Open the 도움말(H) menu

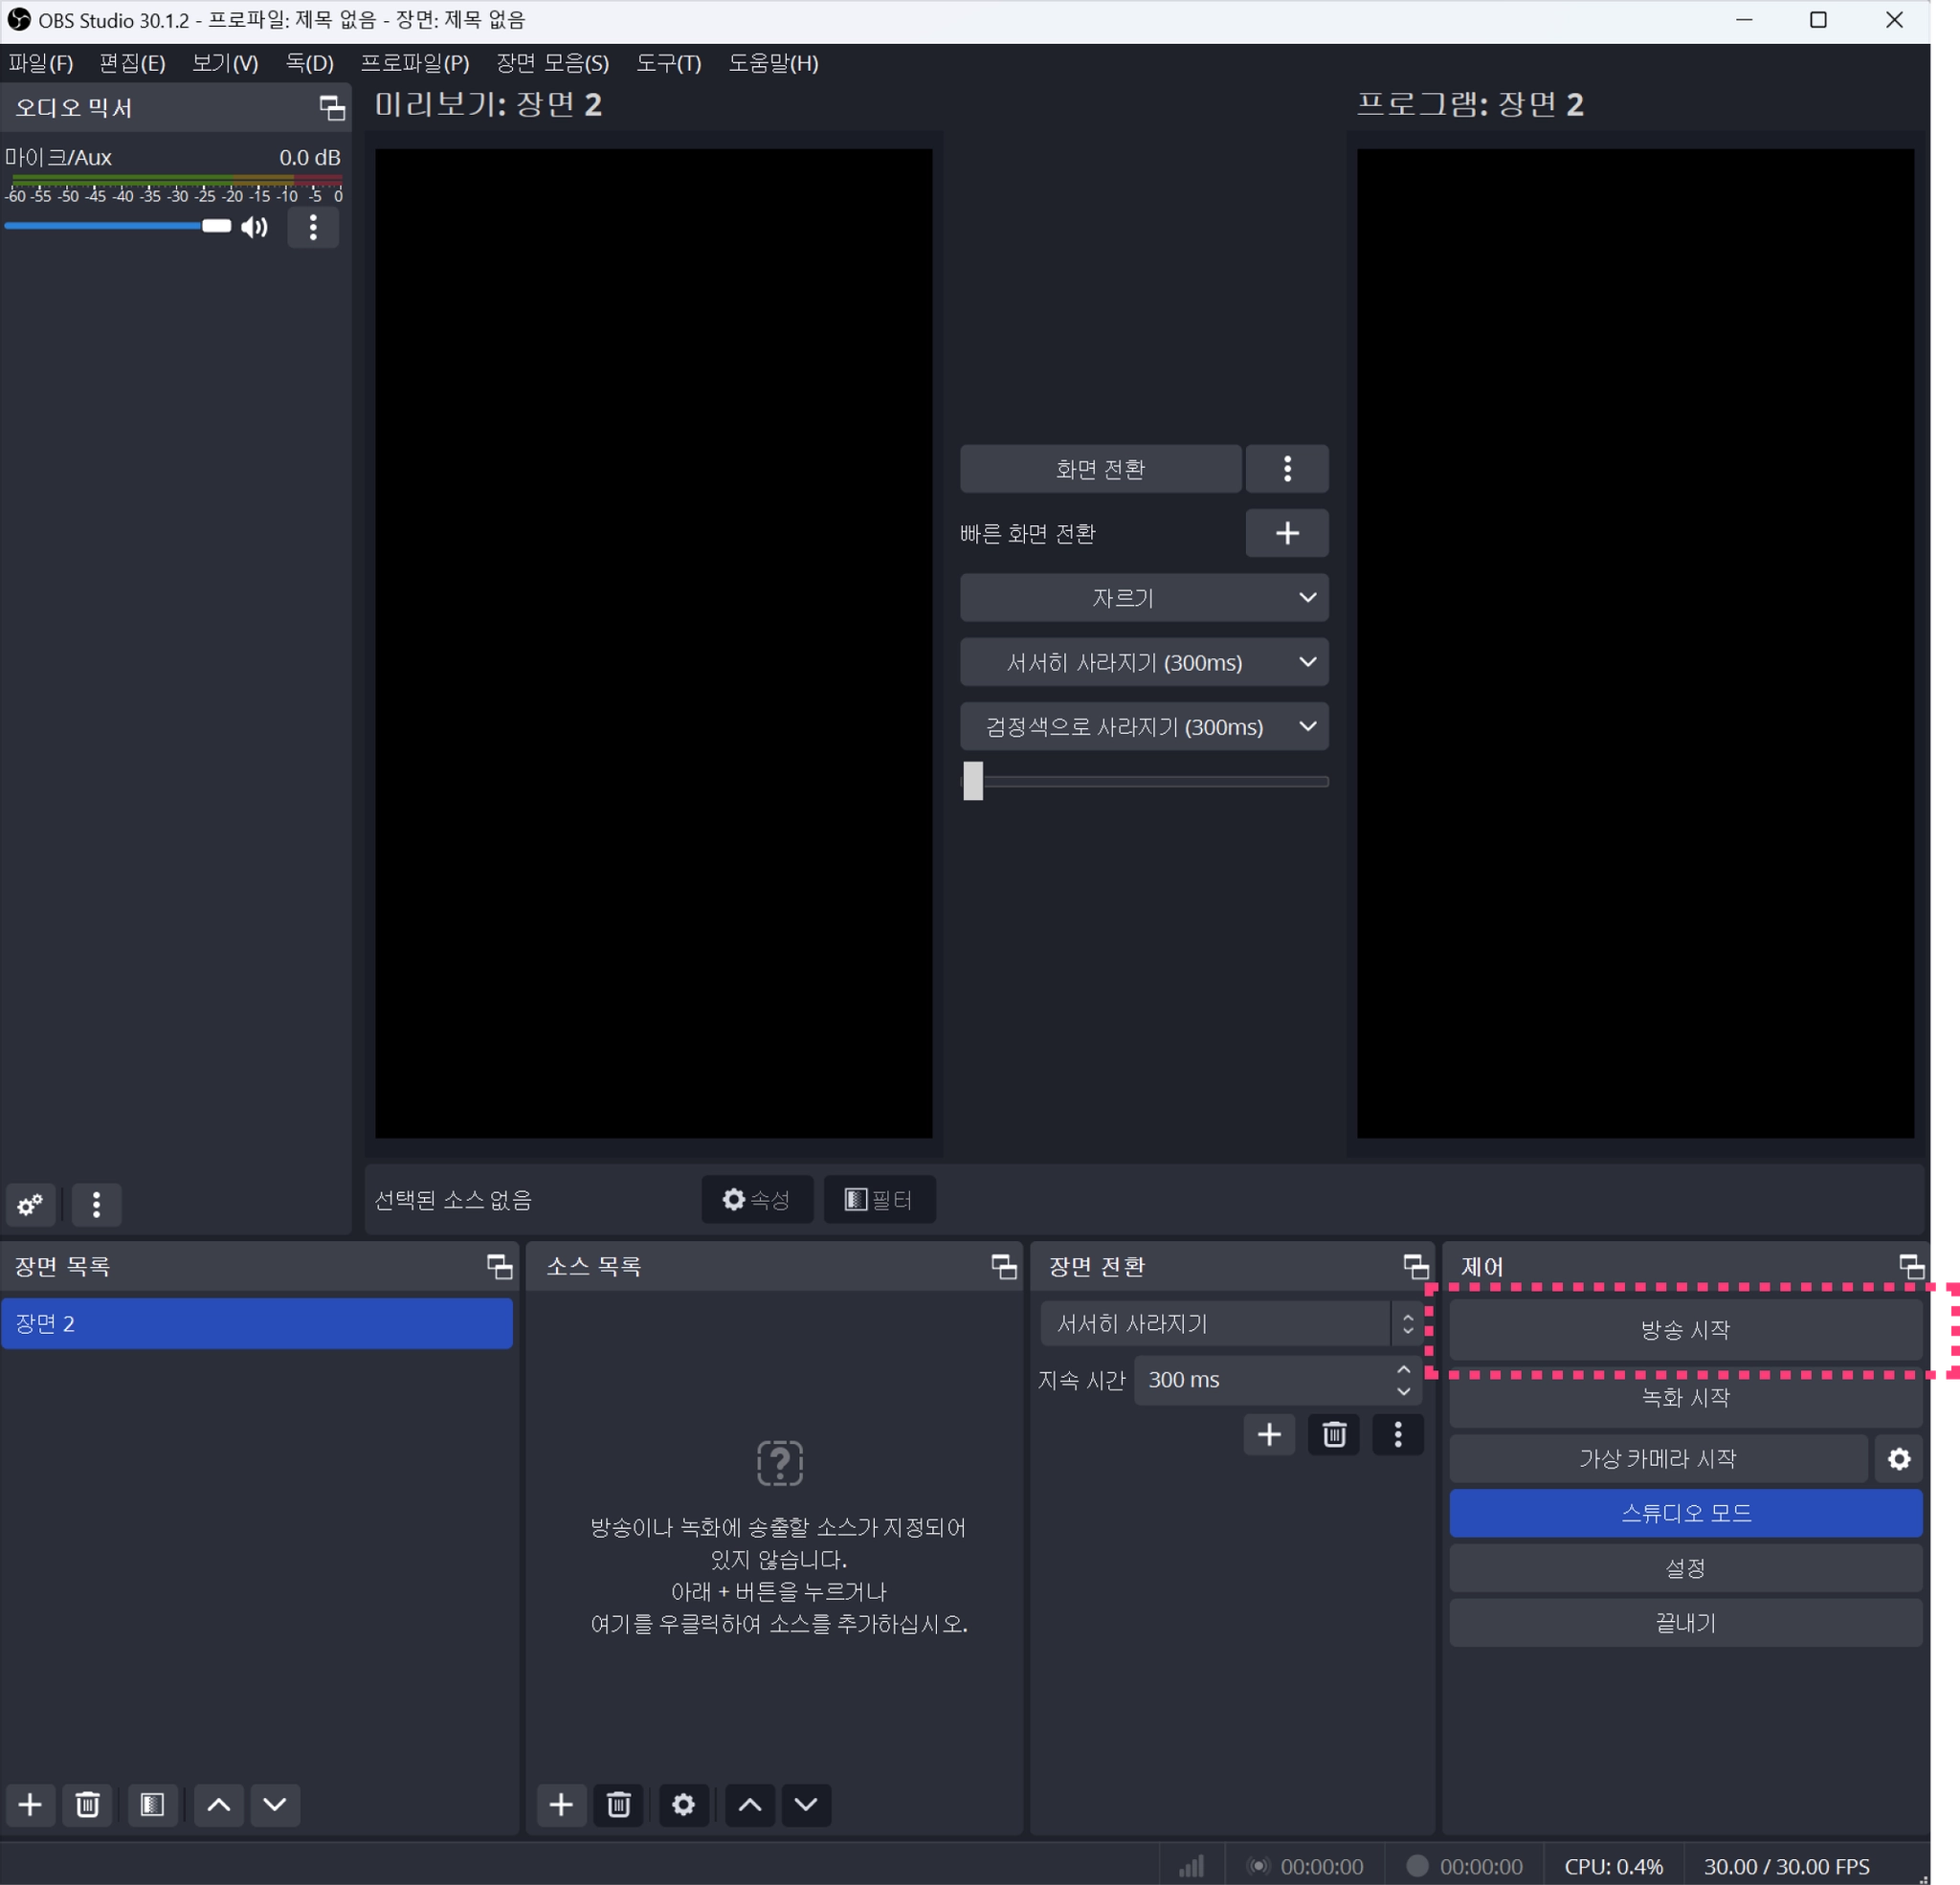(773, 63)
